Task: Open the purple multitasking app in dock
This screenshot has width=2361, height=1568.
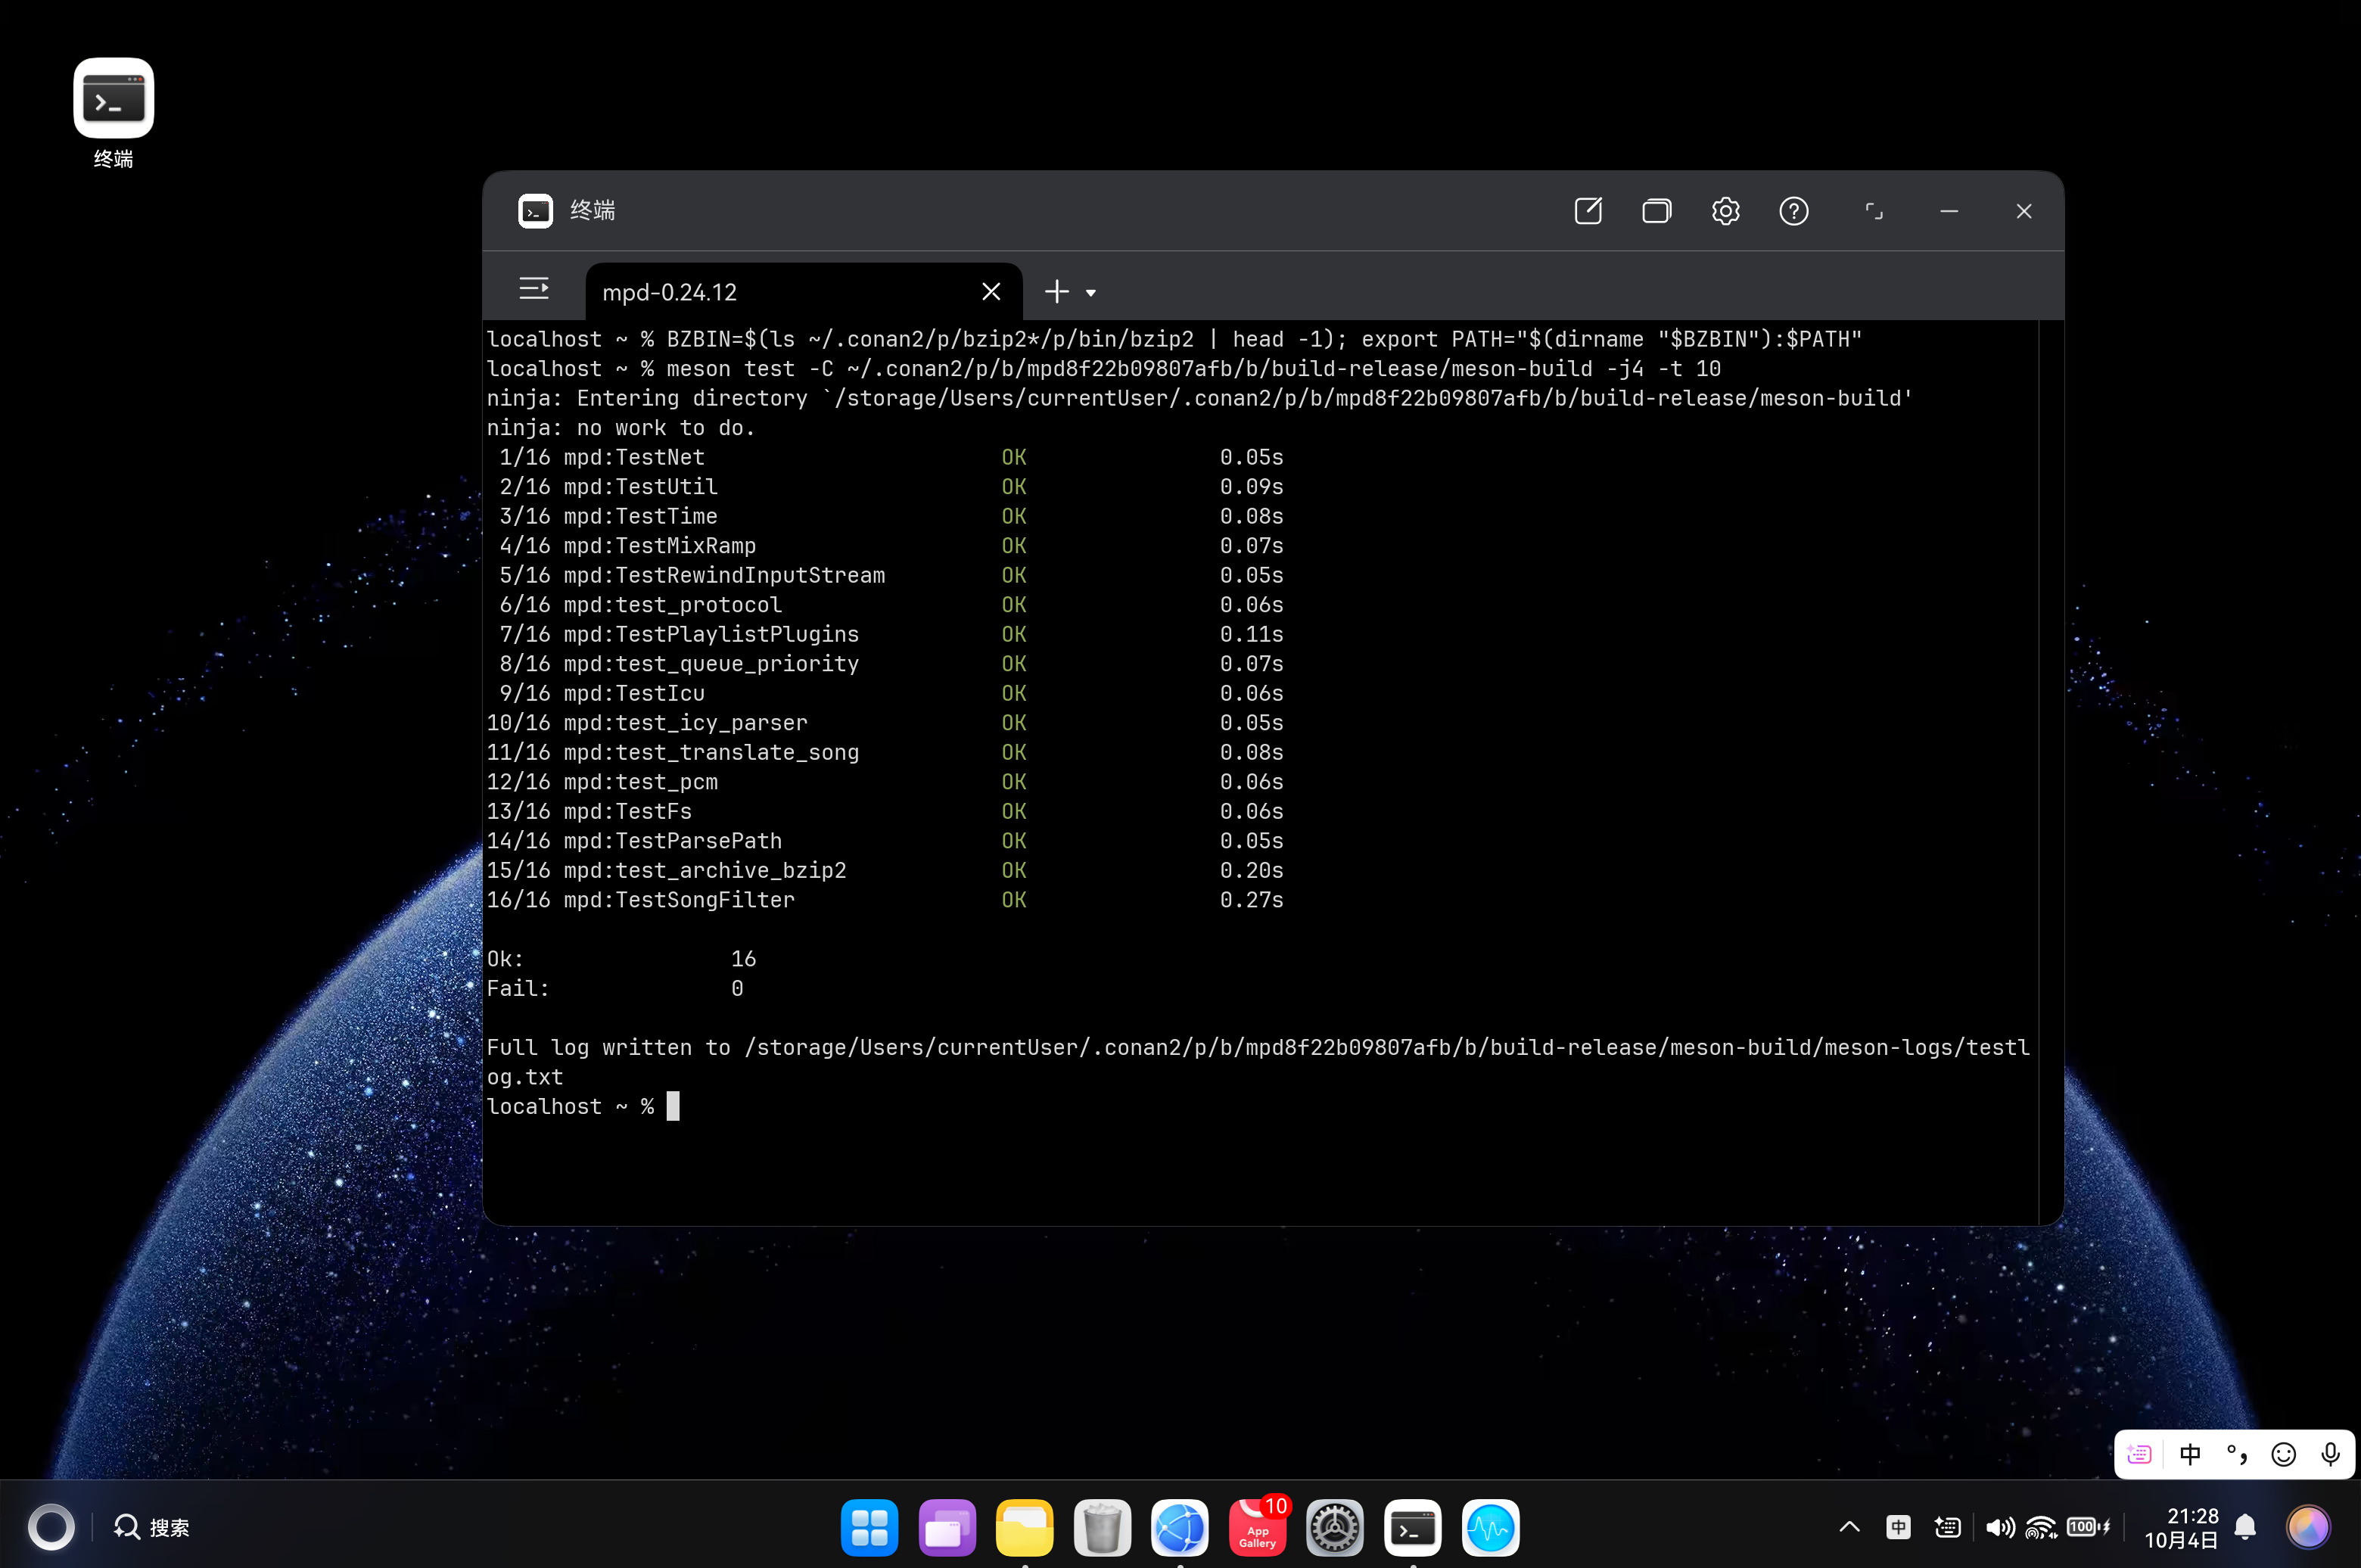Action: click(947, 1527)
